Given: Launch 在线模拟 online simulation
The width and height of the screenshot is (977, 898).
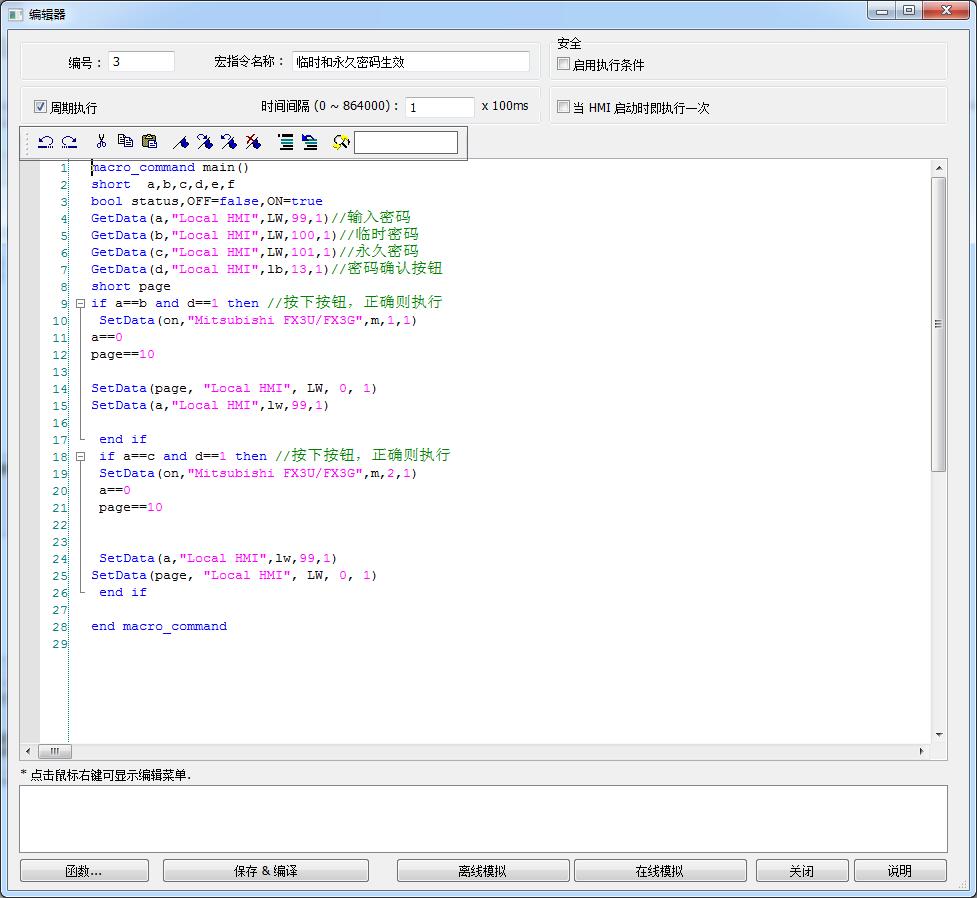Looking at the screenshot, I should click(660, 871).
